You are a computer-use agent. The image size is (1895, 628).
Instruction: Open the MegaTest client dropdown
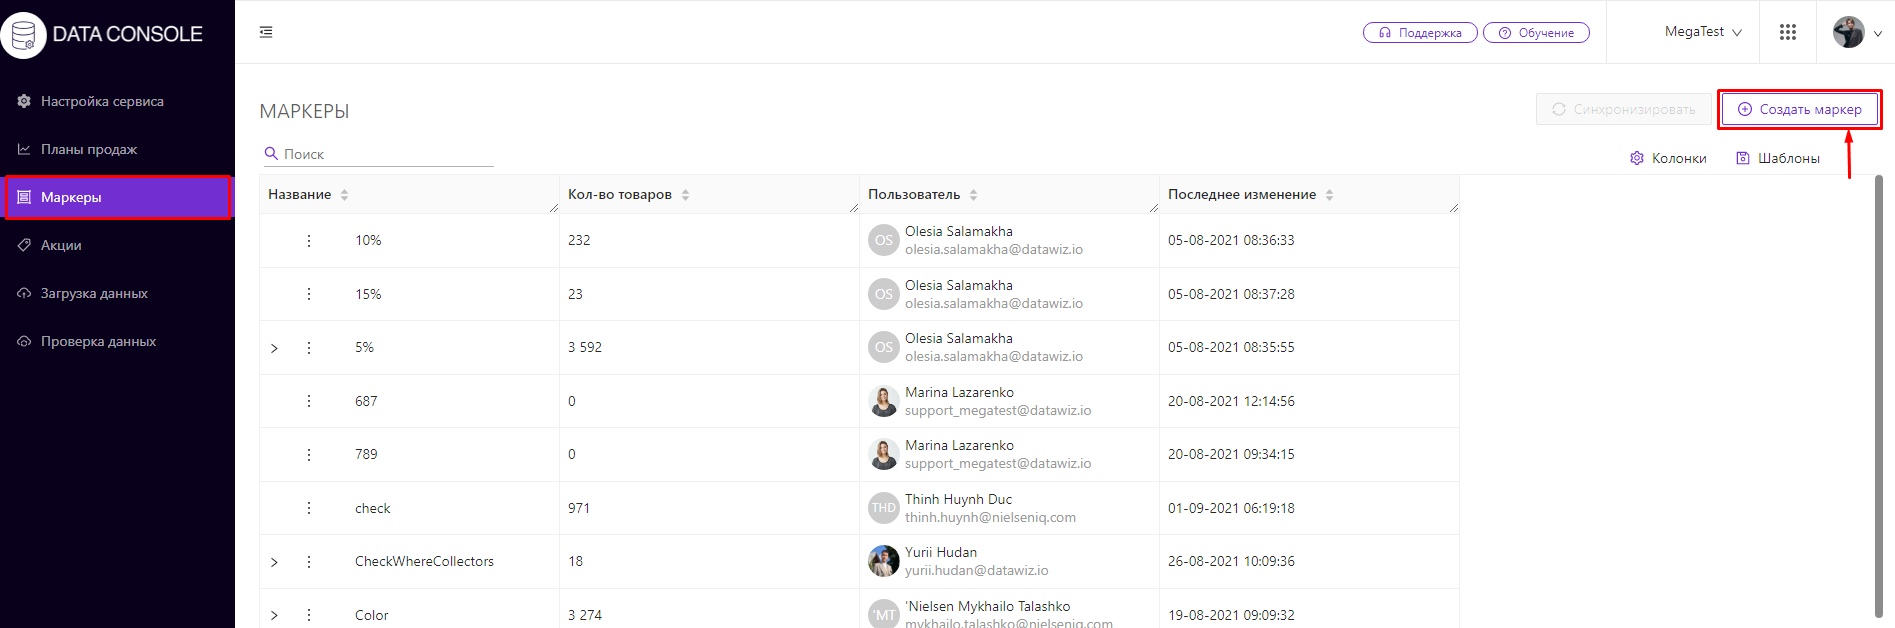1703,32
